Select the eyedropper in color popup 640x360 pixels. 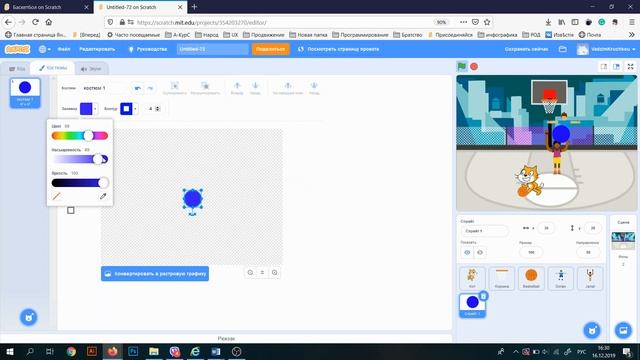[x=103, y=196]
